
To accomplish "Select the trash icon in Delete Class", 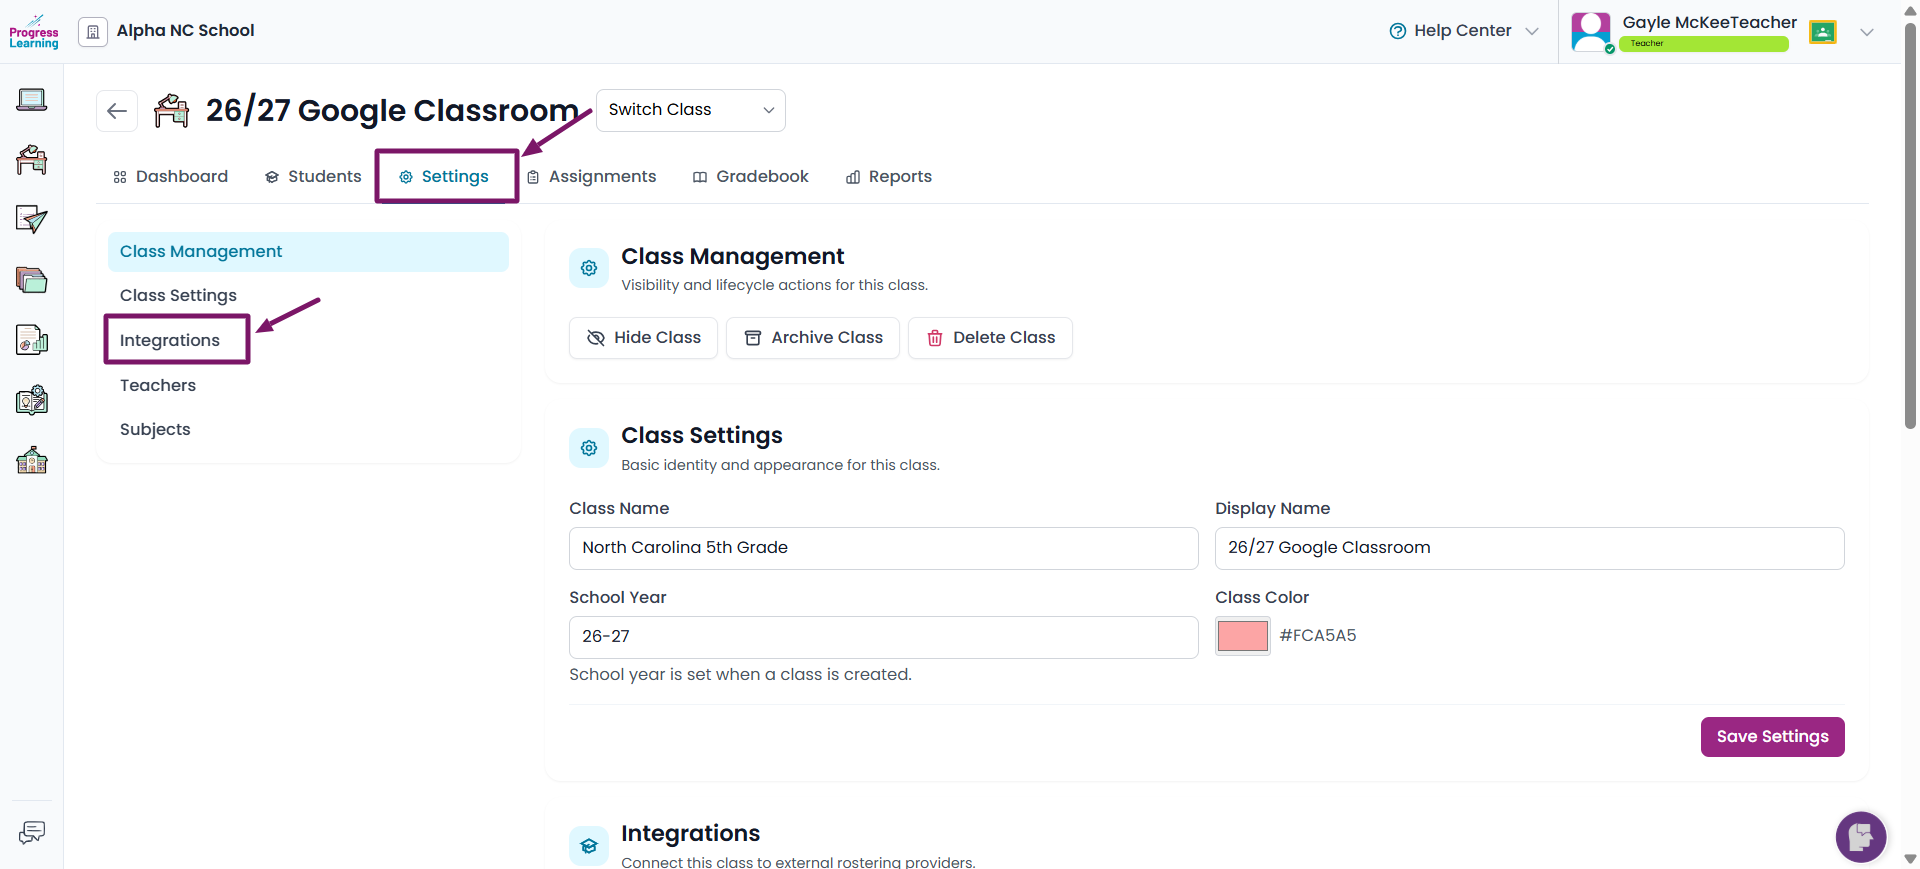I will click(x=935, y=338).
